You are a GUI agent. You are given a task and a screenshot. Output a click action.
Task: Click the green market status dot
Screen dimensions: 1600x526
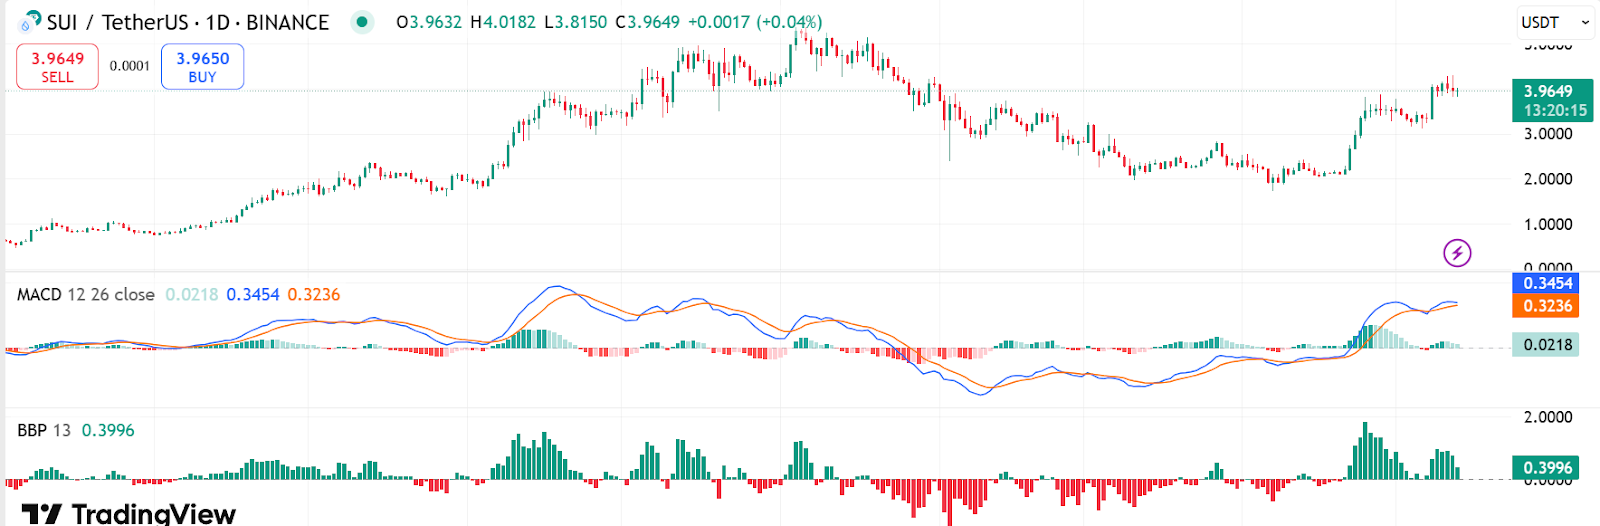tap(362, 21)
